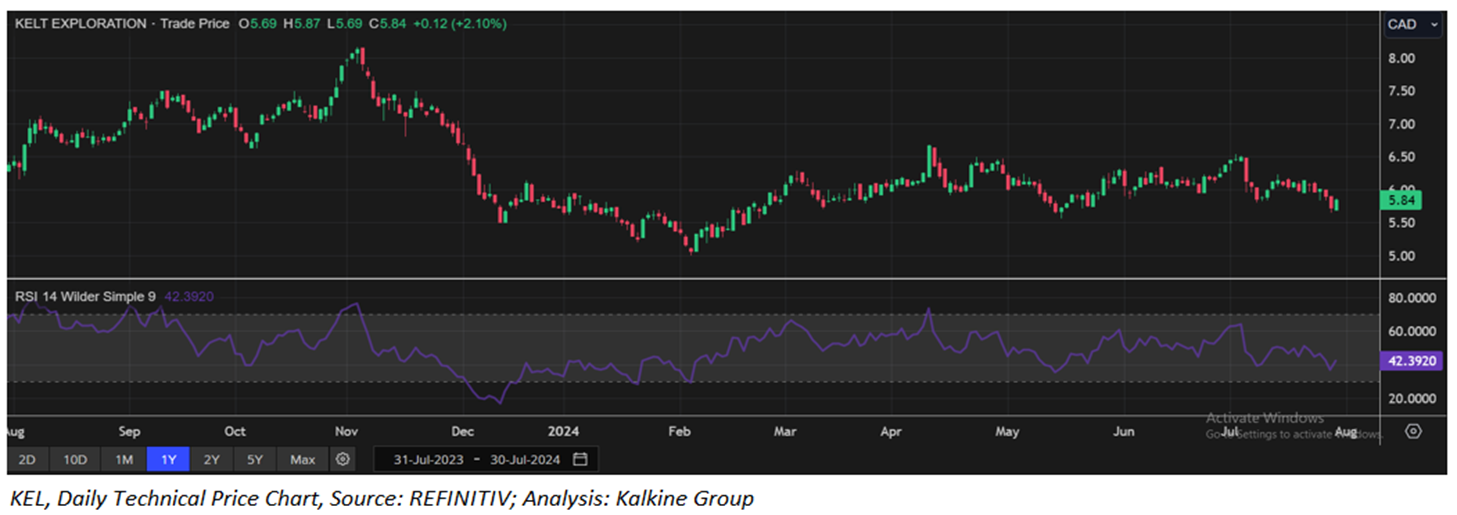1457x515 pixels.
Task: Switch to 1M time range
Action: pos(123,459)
